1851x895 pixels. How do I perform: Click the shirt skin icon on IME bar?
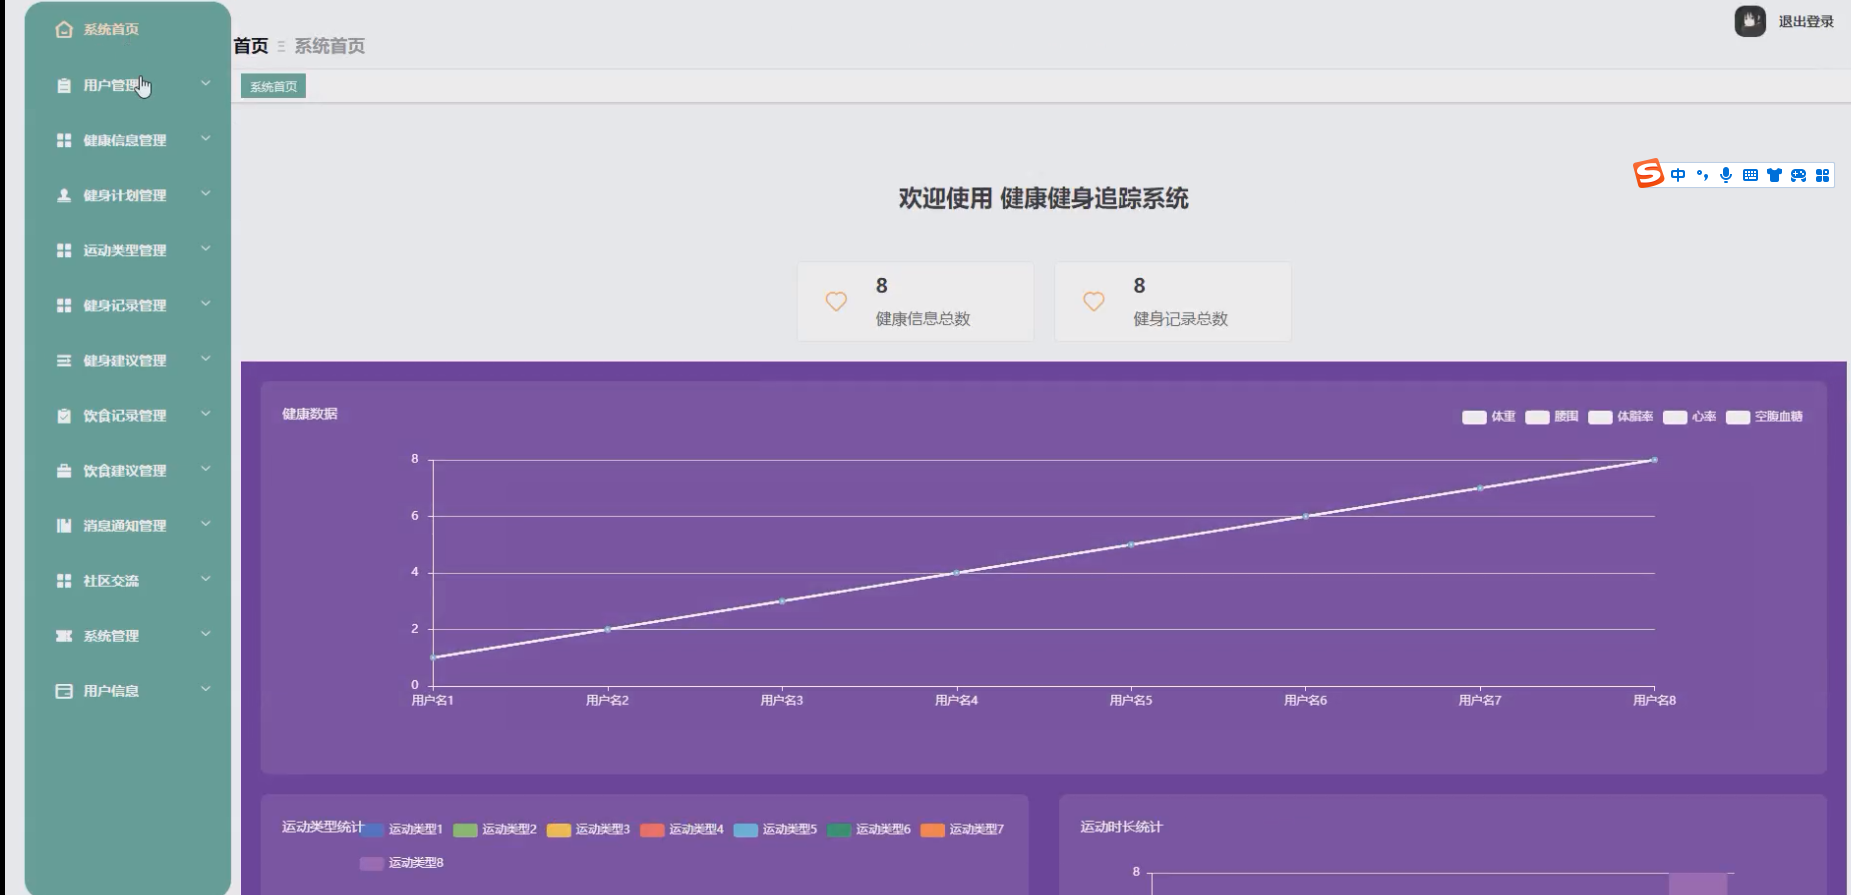tap(1774, 175)
